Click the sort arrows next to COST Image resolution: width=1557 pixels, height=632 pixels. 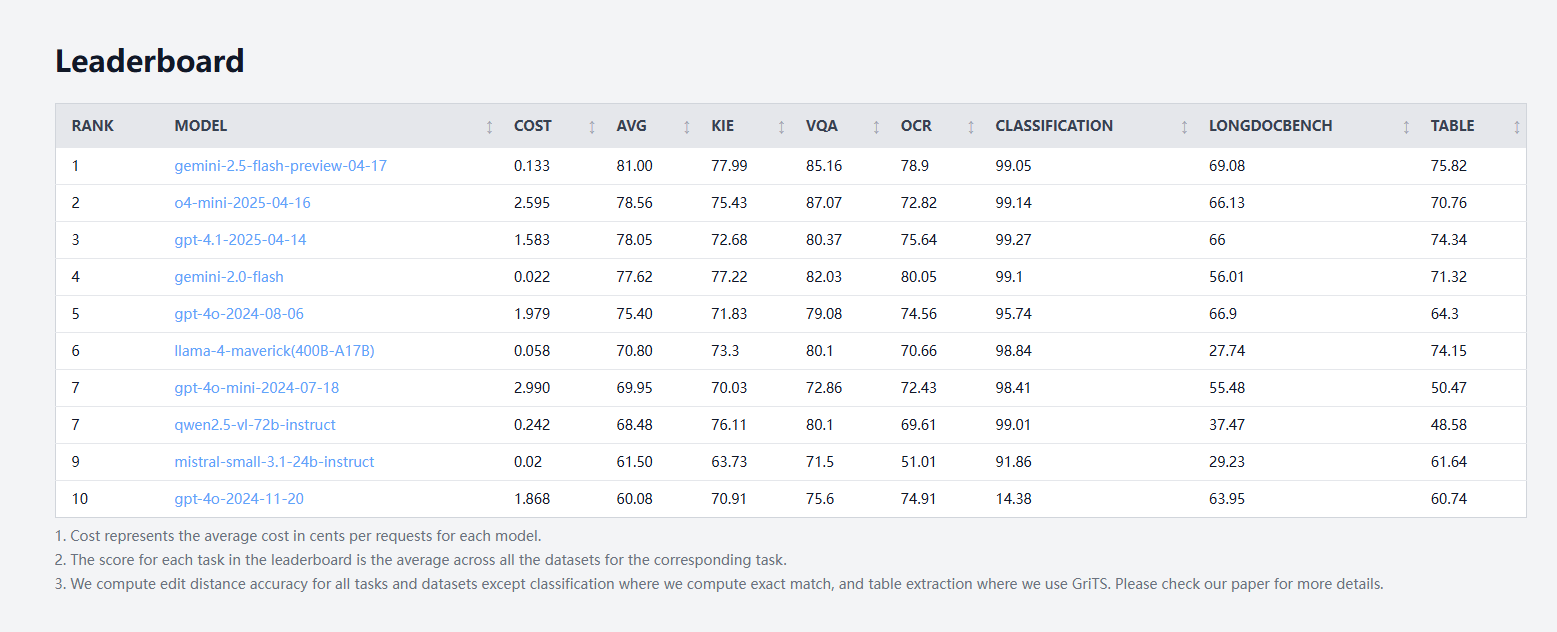(x=592, y=127)
